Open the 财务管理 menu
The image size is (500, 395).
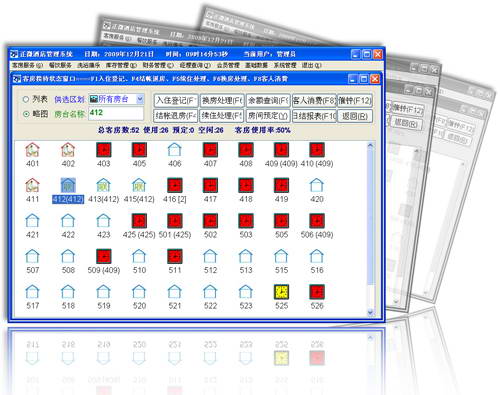[x=158, y=65]
